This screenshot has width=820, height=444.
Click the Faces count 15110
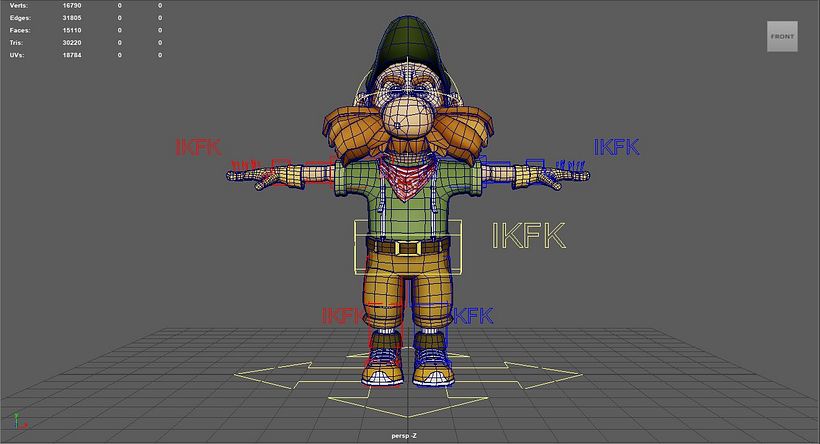point(72,30)
